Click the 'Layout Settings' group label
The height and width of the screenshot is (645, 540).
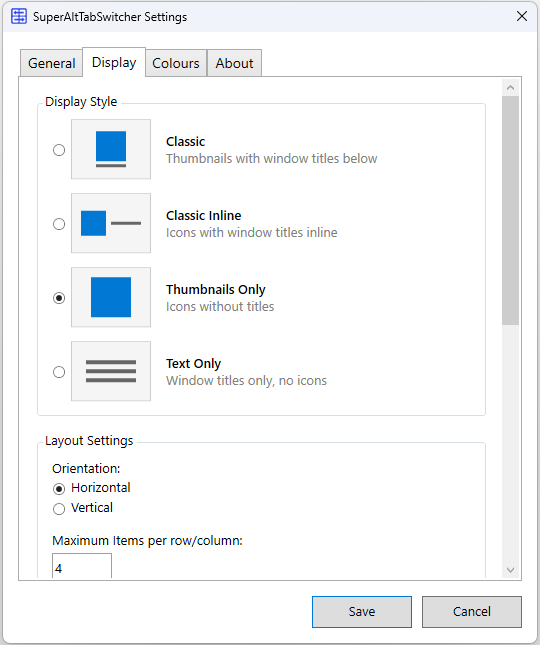[89, 441]
